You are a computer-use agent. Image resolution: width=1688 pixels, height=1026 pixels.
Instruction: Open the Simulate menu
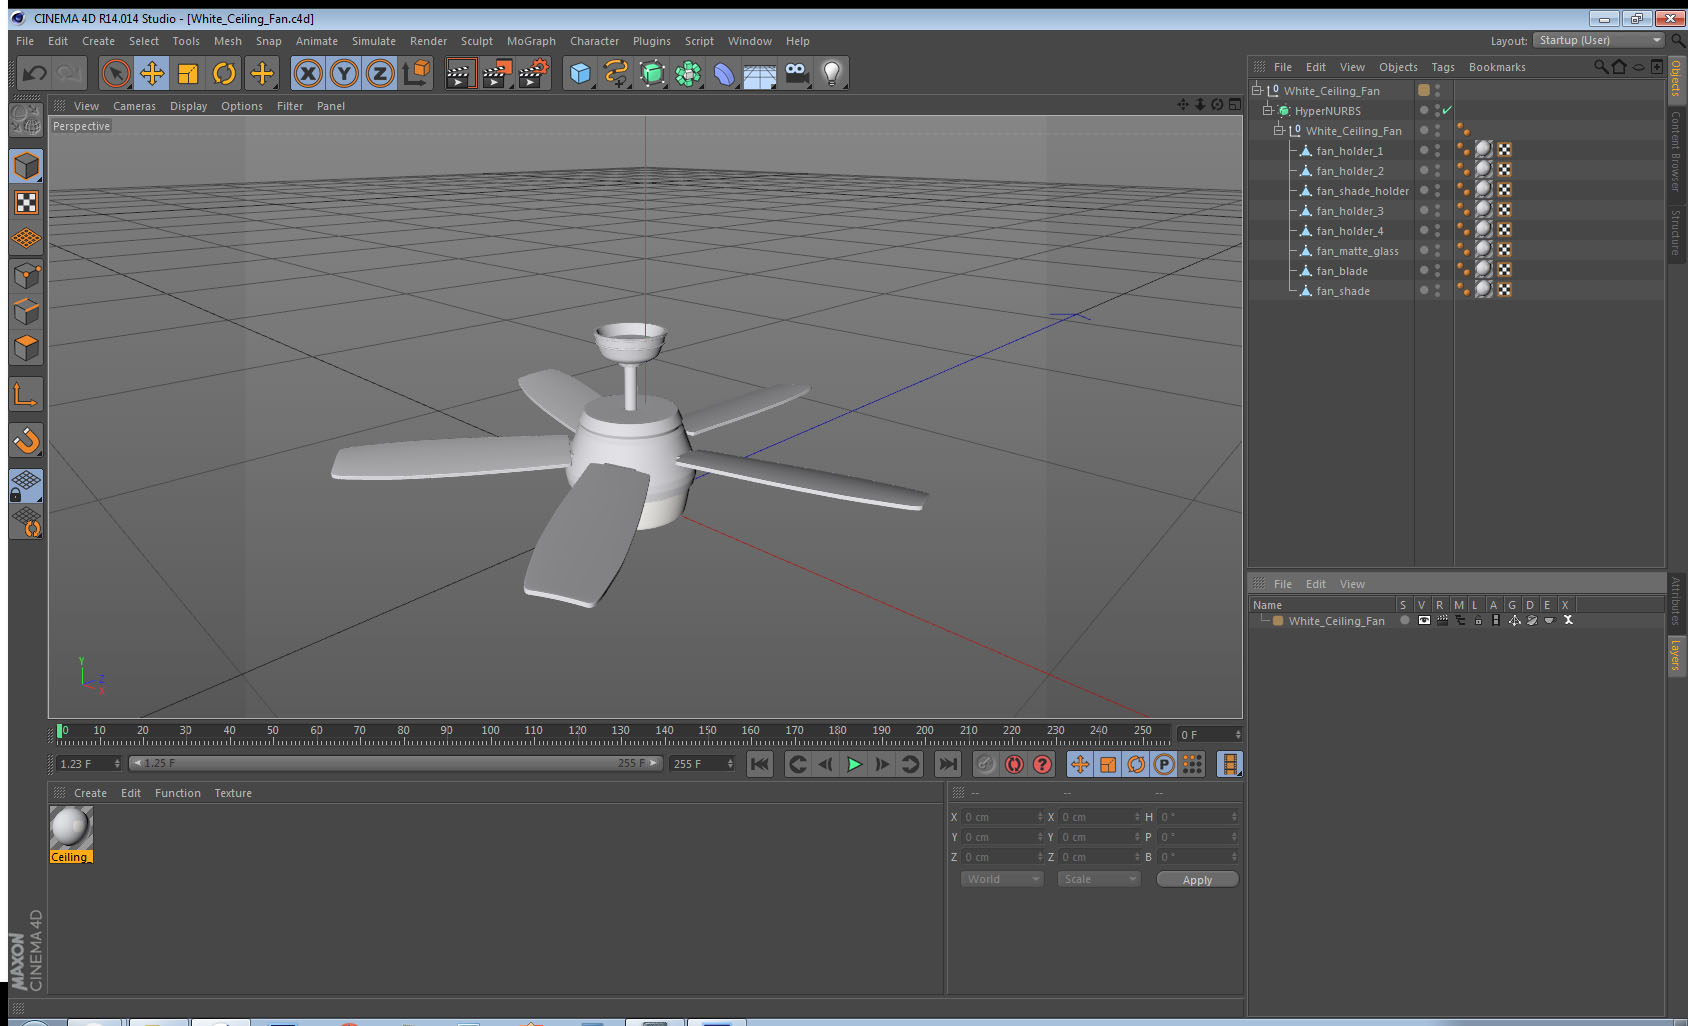click(x=373, y=41)
